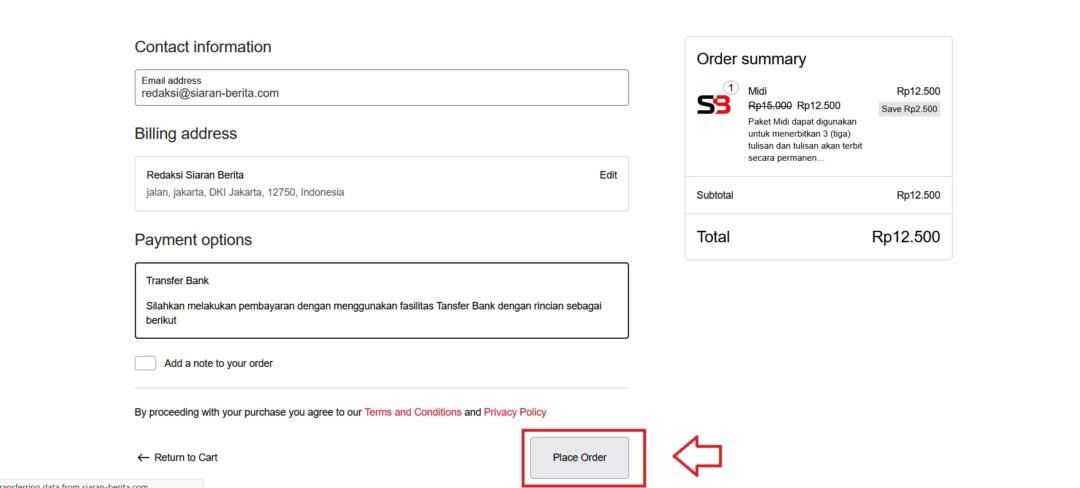
Task: Click the Return to Cart text link
Action: click(x=185, y=458)
